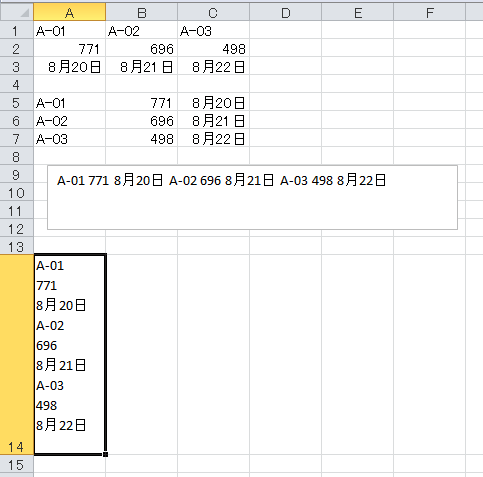The height and width of the screenshot is (477, 483).
Task: Click the text box with combined data
Action: click(252, 197)
